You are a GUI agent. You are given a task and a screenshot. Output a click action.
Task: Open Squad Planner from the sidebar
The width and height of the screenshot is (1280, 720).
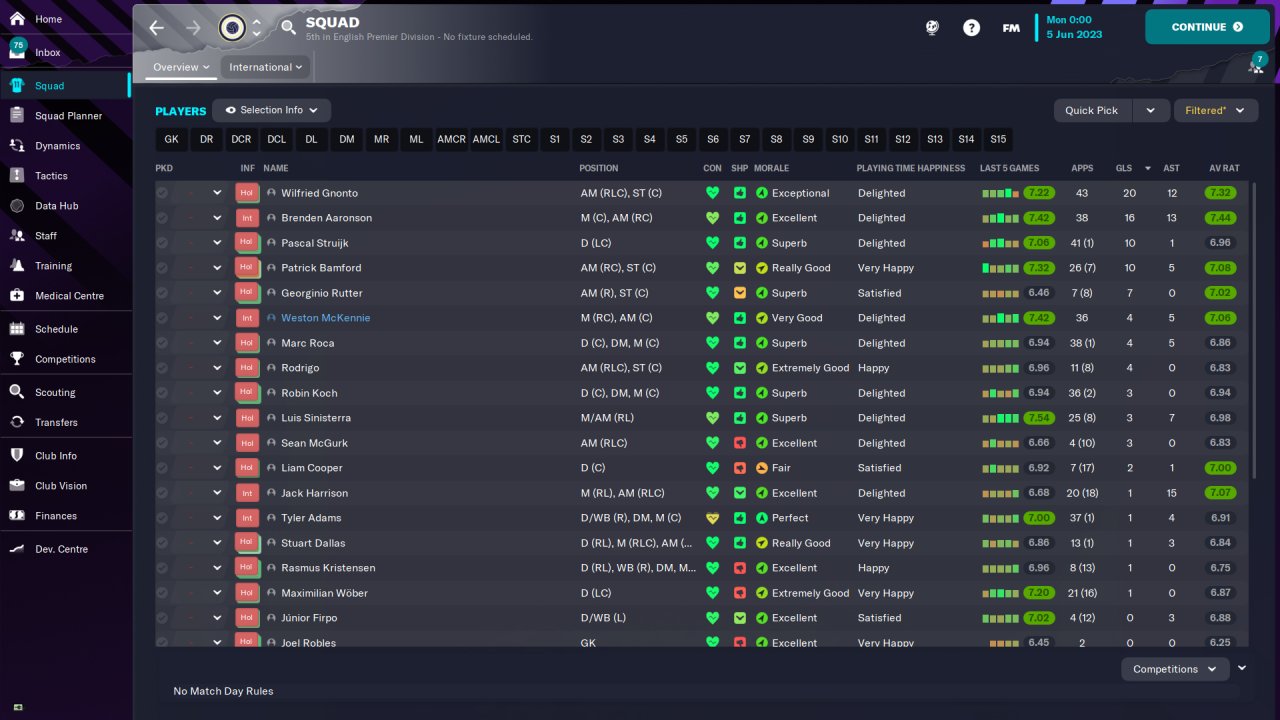pos(65,116)
